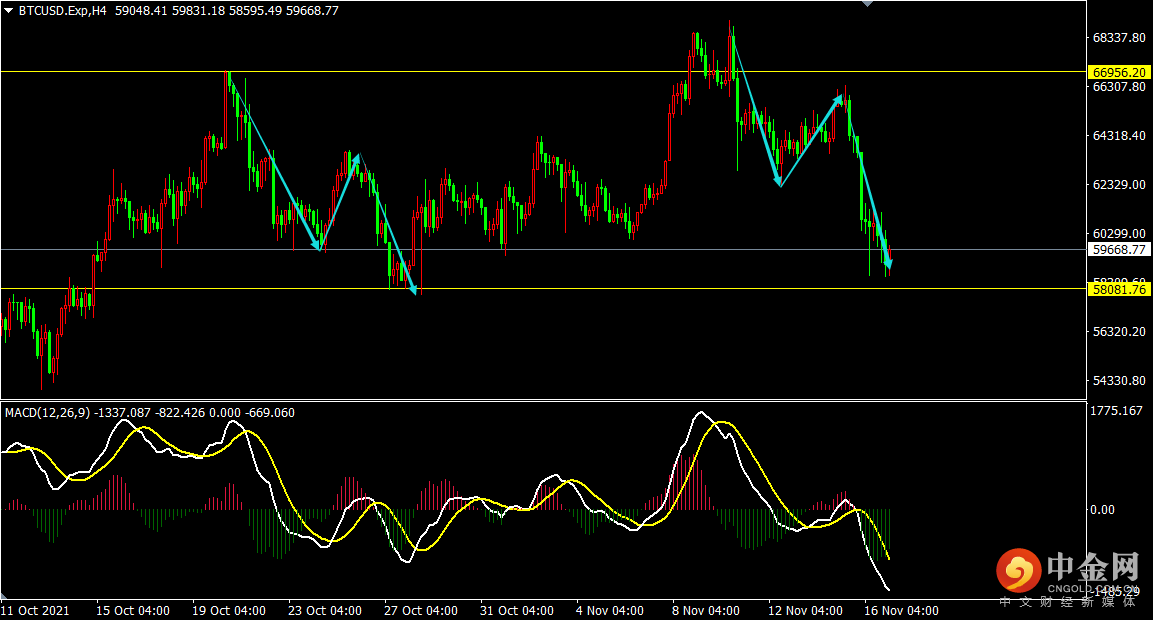Click the cyan up-arrow tip near 25 Oct peak
Screen dimensions: 1153x620
tap(353, 156)
